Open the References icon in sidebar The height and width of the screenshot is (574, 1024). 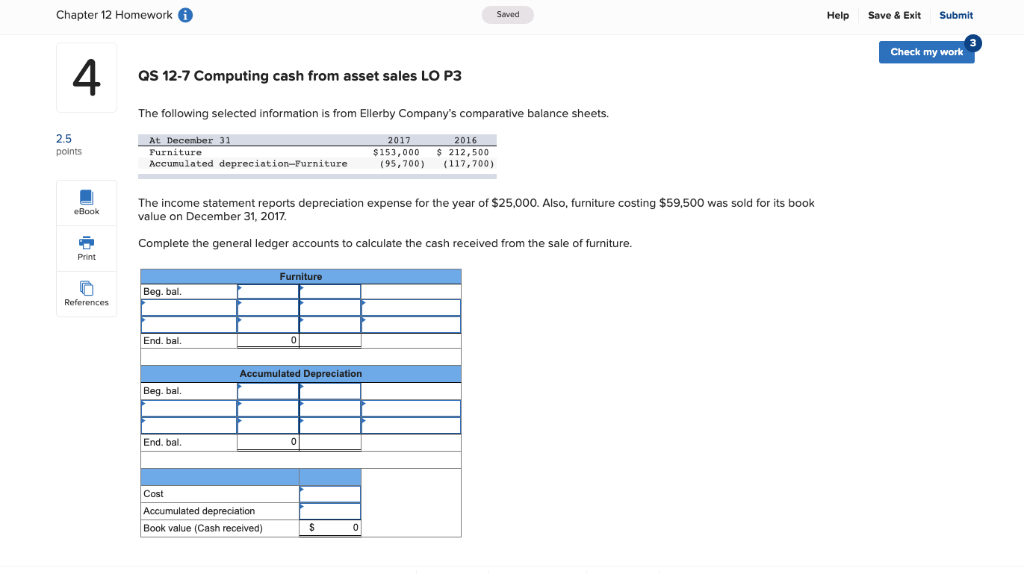click(x=86, y=294)
